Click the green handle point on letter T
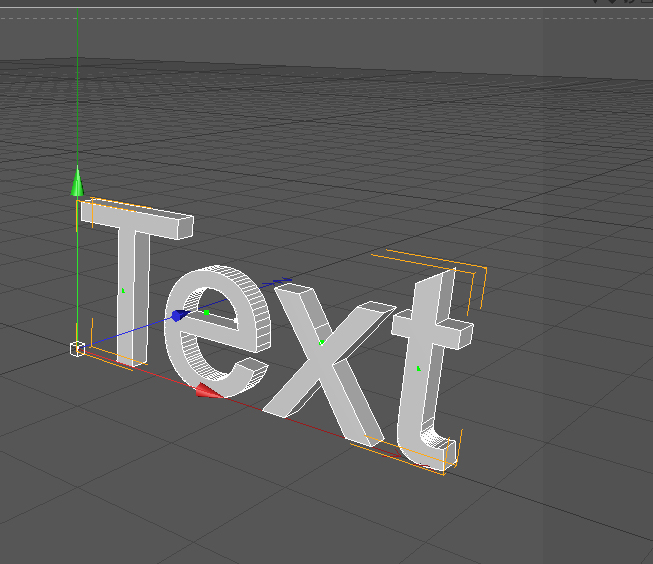 [123, 291]
